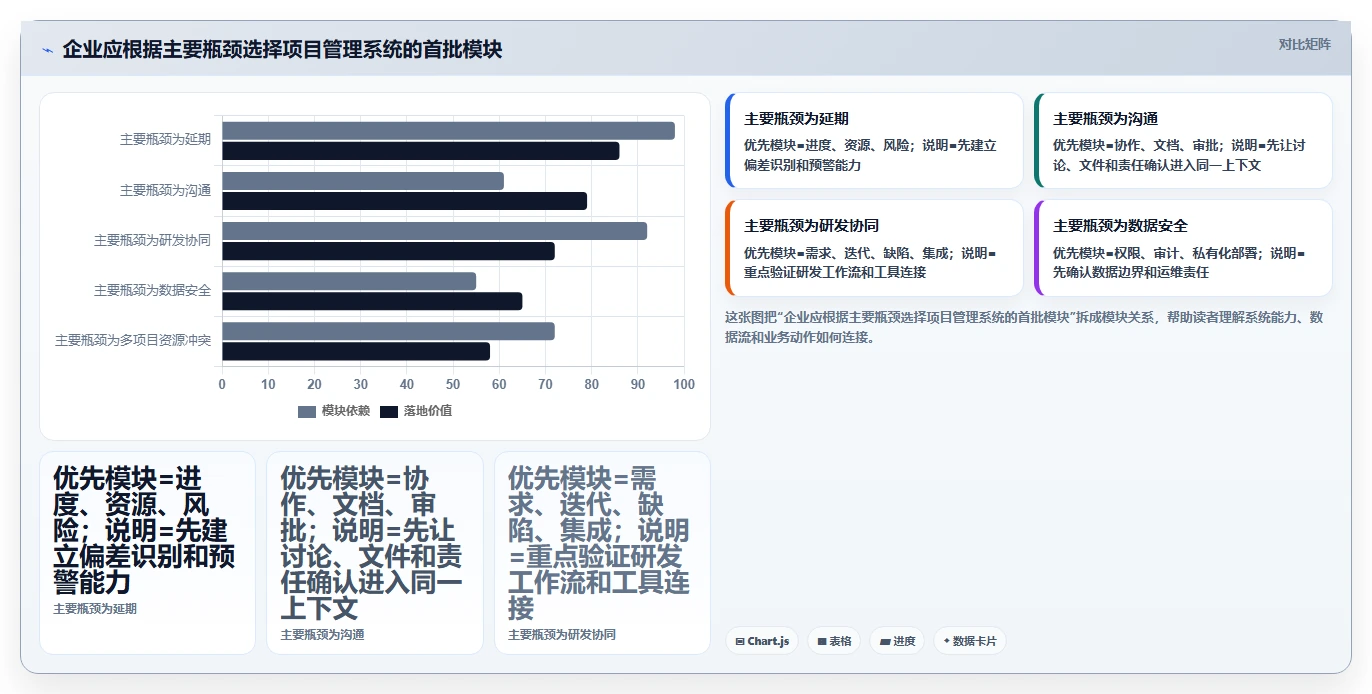Viewport: 1372px width, 694px height.
Task: Click the 主要瓶颈为数据安全 chart axis label
Action: 152,290
